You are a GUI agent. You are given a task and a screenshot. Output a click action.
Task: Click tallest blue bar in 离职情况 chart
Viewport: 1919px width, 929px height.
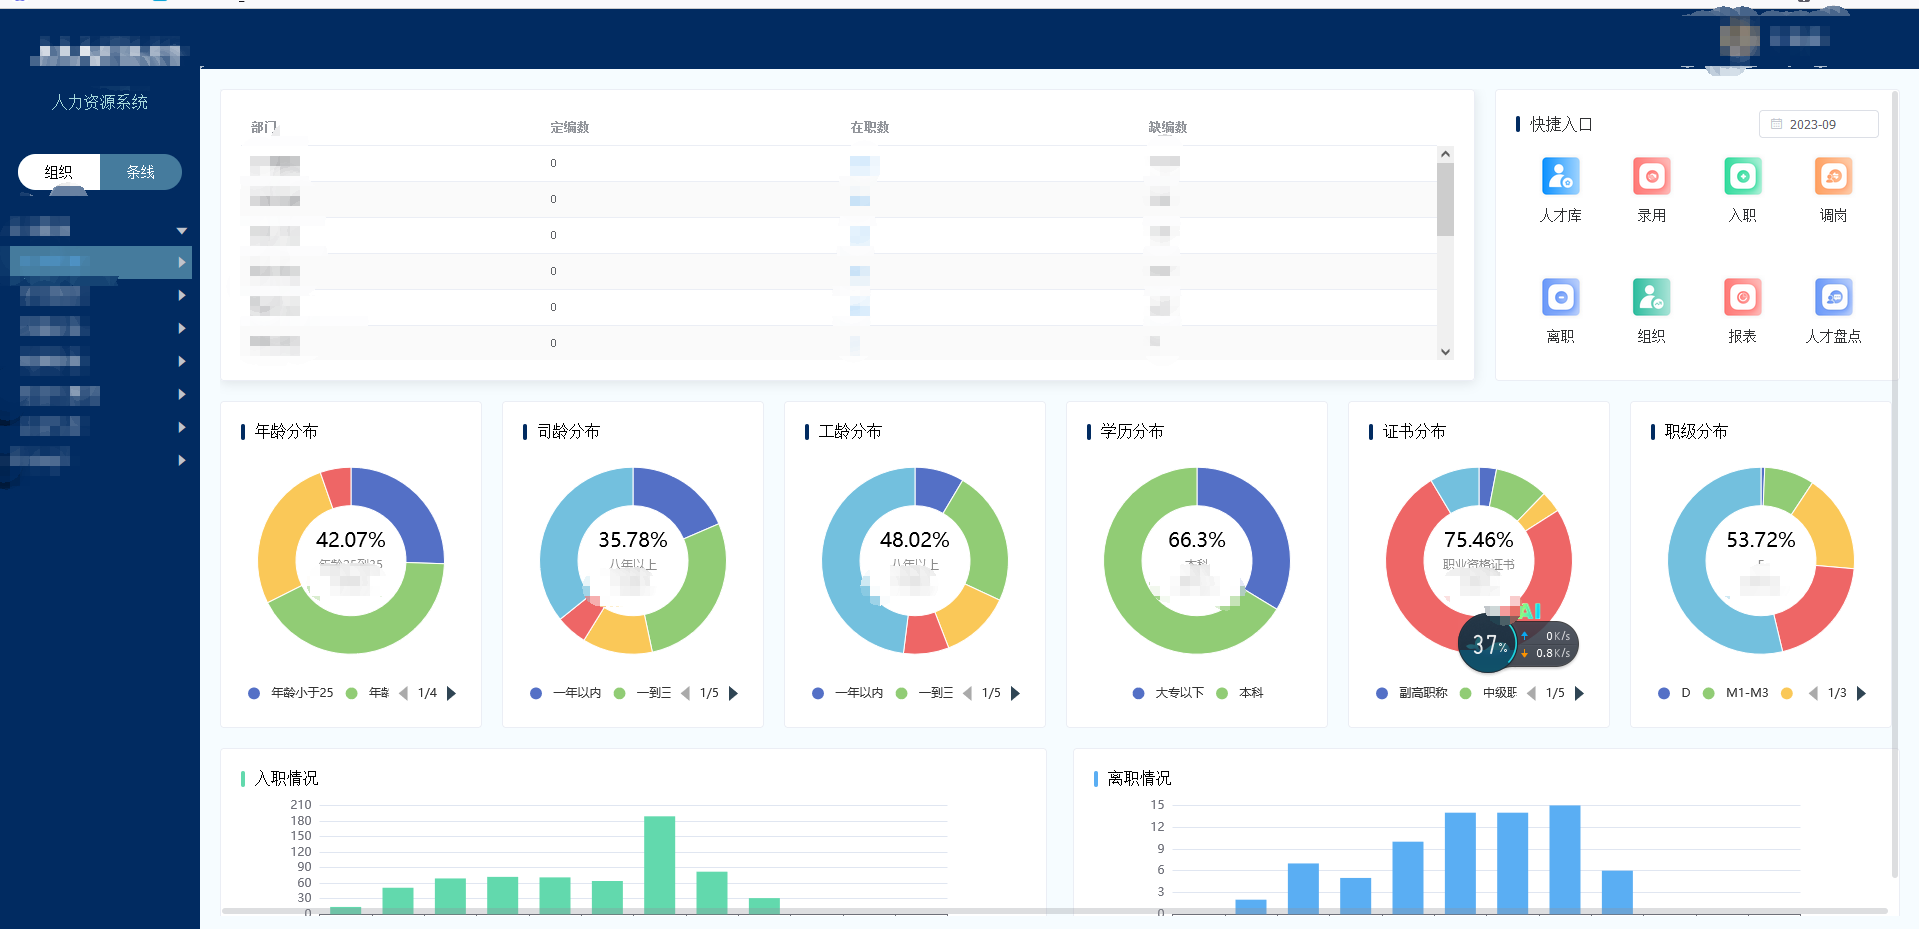click(1565, 859)
